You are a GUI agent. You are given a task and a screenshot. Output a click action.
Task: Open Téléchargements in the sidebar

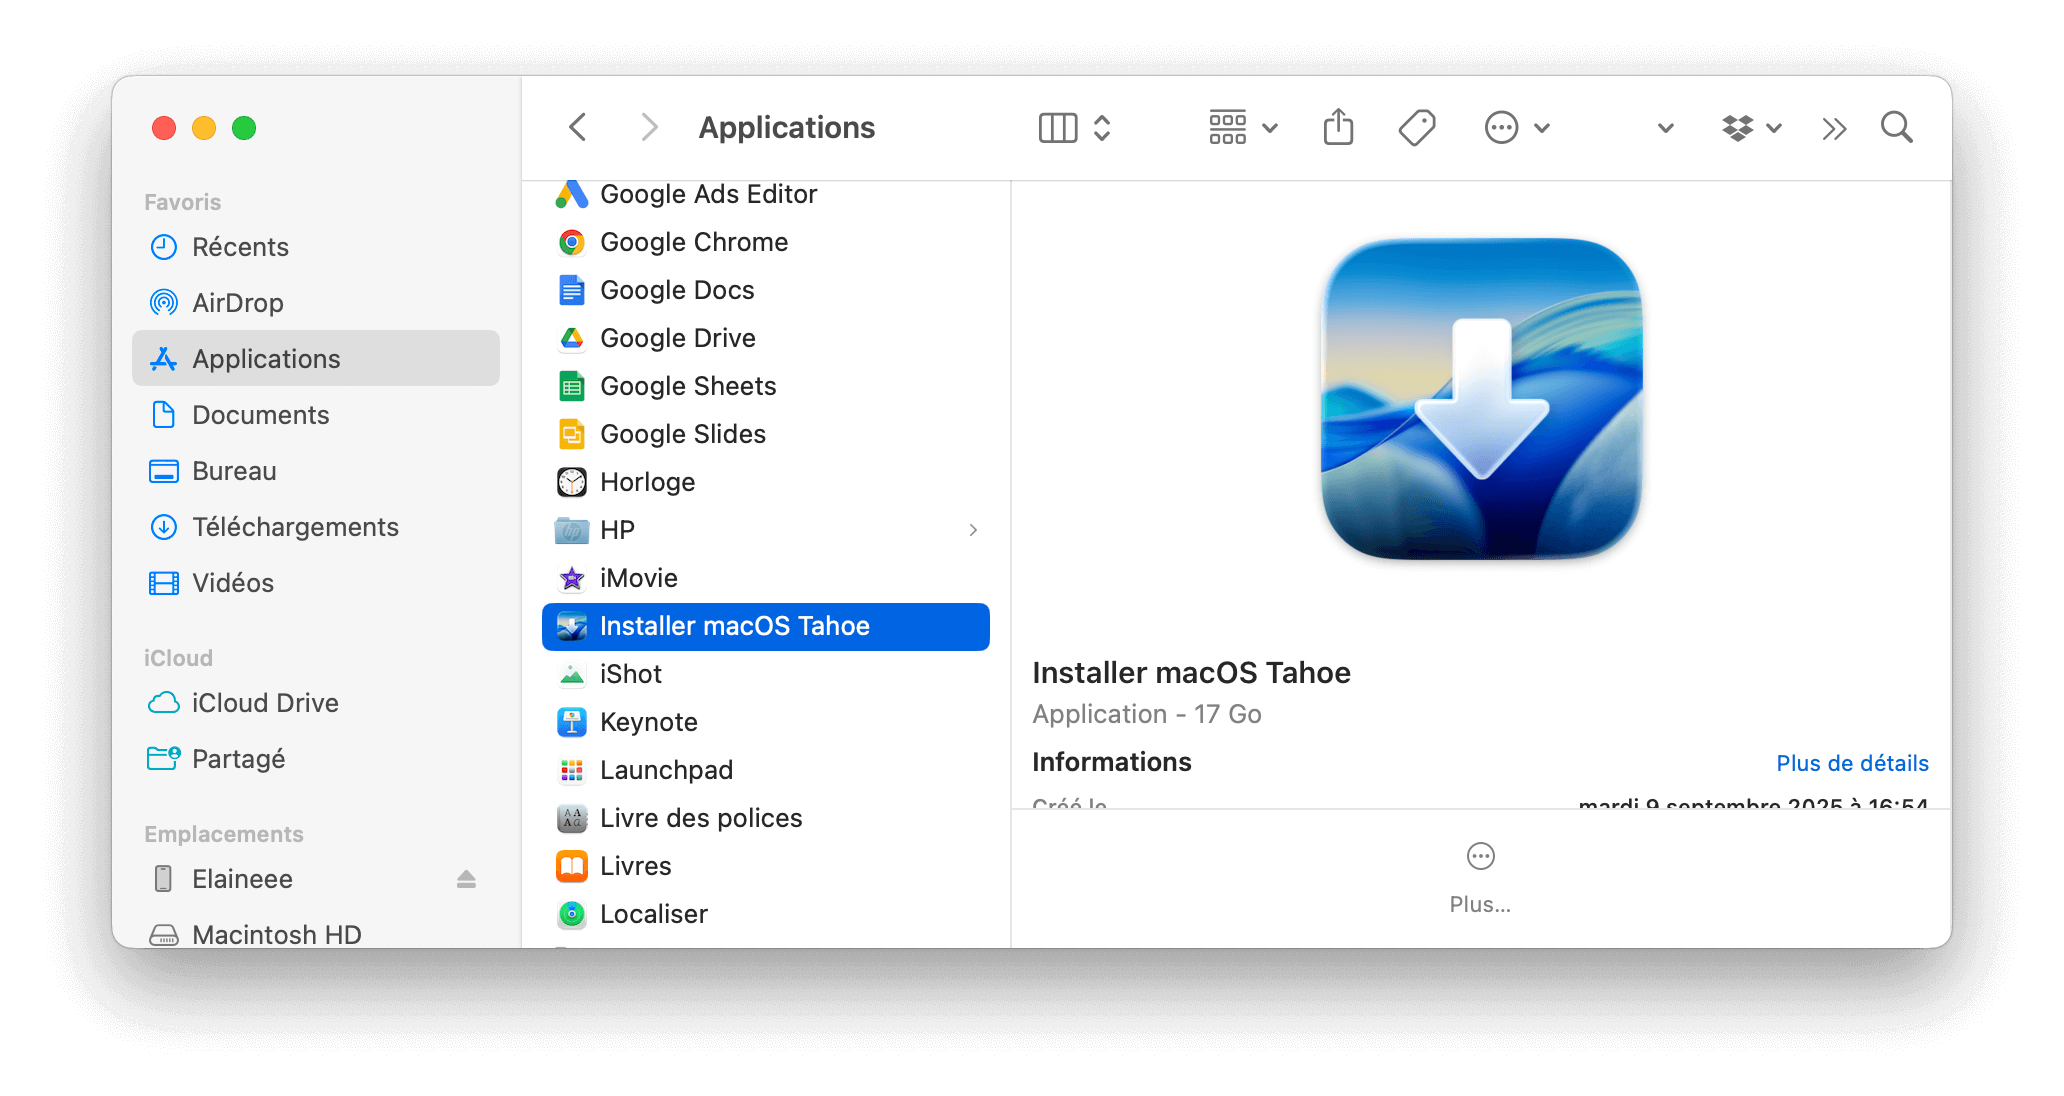pos(316,527)
